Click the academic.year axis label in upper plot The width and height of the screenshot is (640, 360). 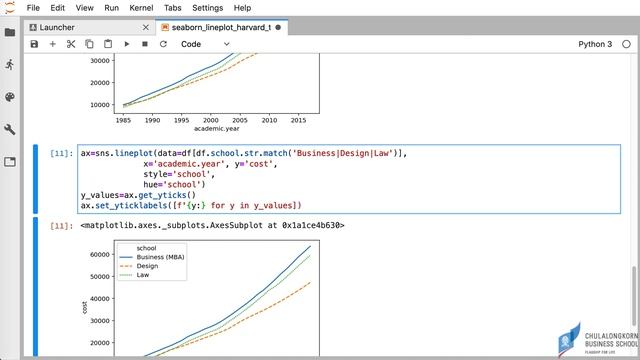click(x=216, y=129)
